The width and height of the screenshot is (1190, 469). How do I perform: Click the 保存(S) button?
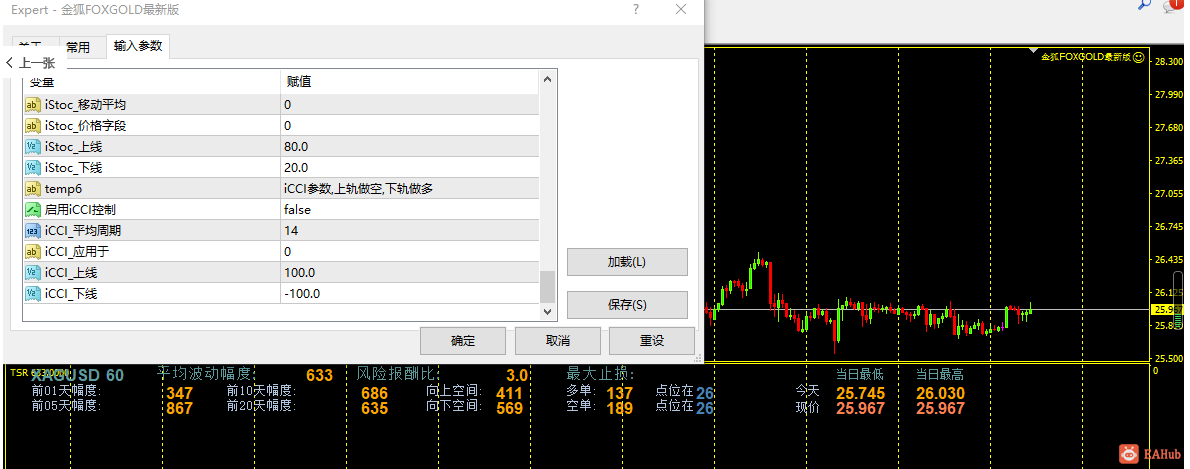627,305
